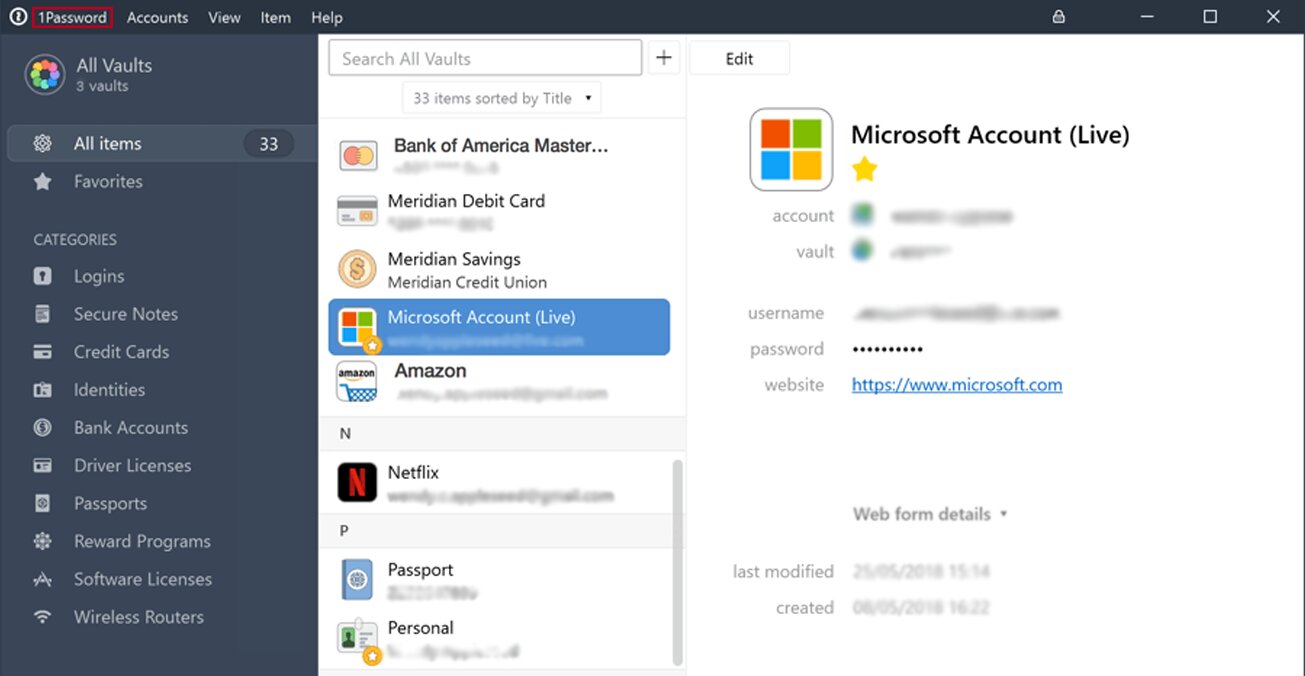Click the All items gear icon
Viewport: 1305px width, 676px height.
click(x=42, y=144)
